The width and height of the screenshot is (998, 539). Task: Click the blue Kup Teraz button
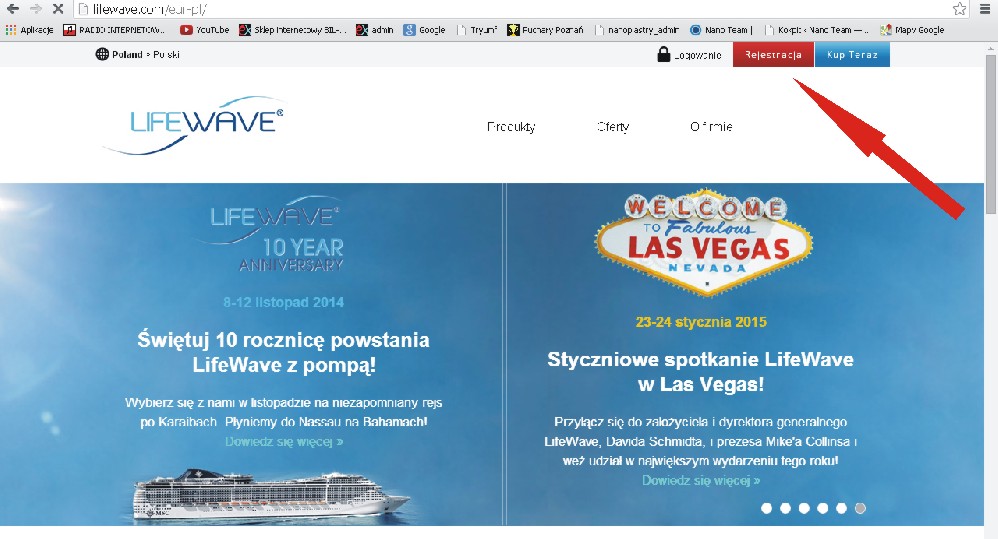pos(852,55)
